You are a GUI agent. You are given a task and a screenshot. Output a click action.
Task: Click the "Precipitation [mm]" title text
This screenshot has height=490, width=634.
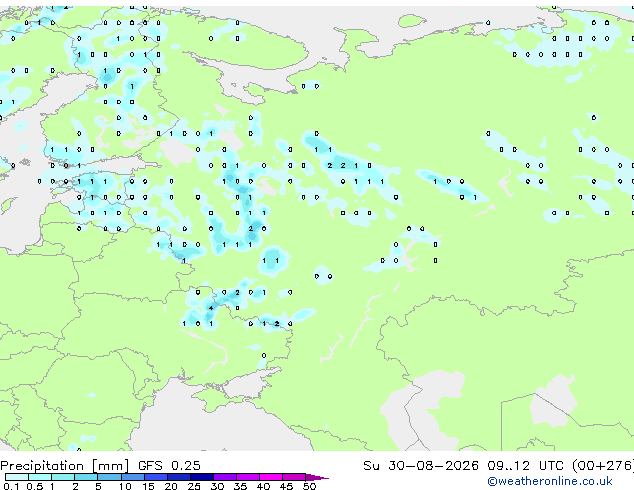coord(65,466)
